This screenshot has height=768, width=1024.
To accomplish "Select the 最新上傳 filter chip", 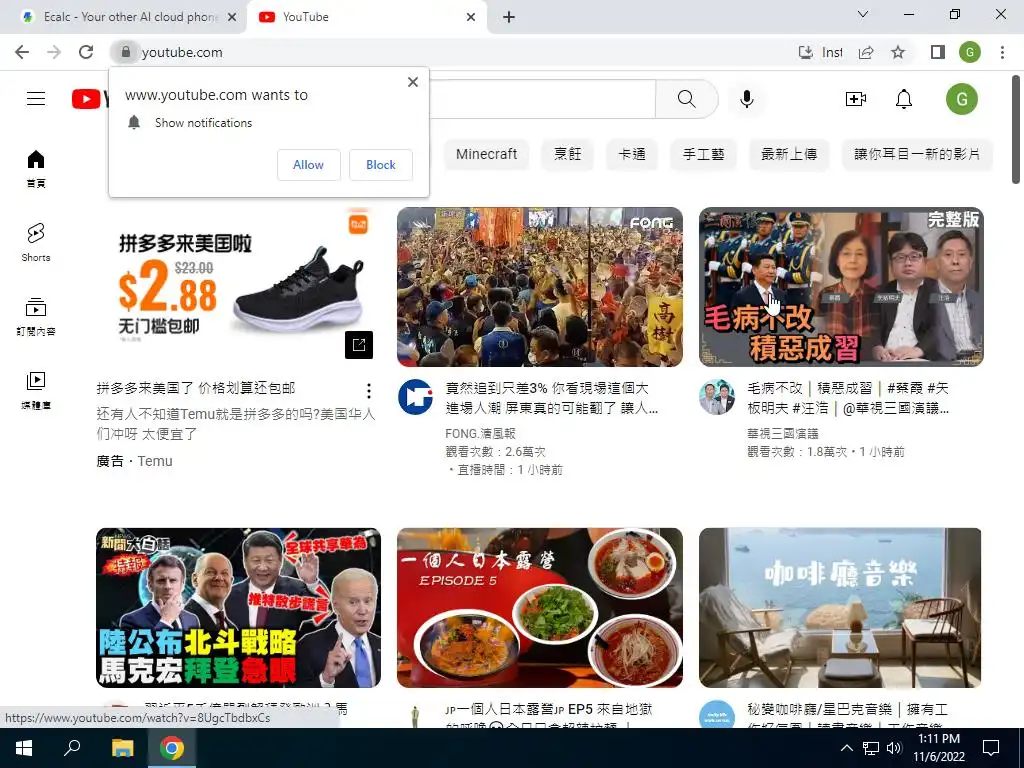I will tap(789, 154).
